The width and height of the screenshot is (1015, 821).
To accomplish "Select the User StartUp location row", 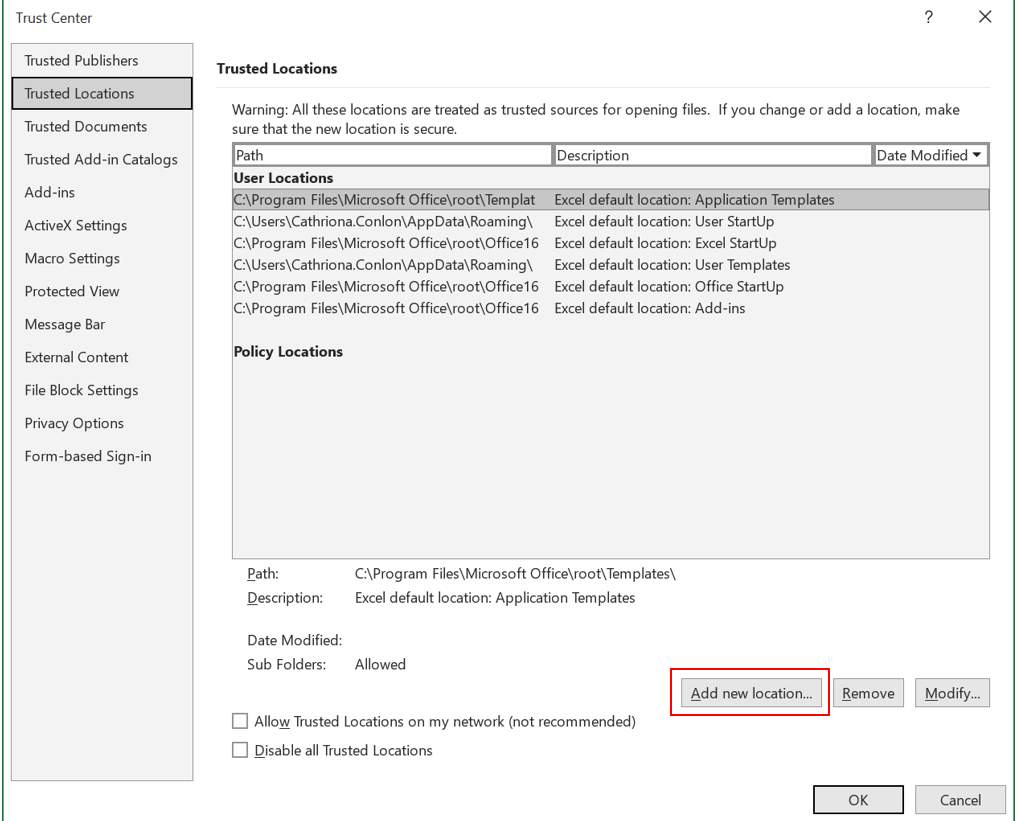I will (x=610, y=221).
